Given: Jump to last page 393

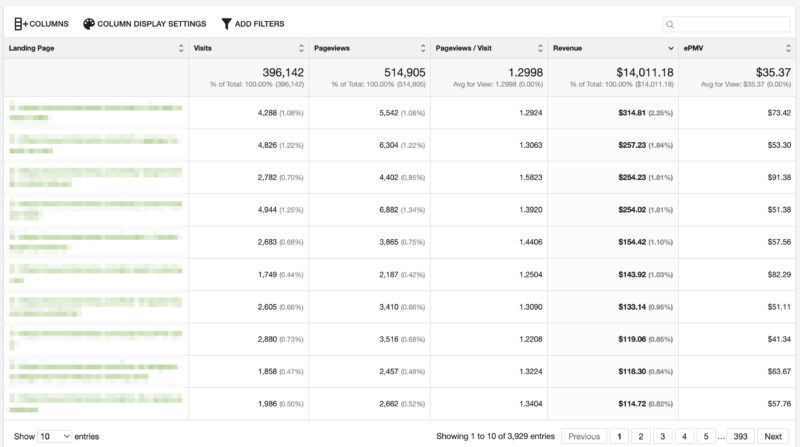Looking at the screenshot, I should tap(739, 436).
